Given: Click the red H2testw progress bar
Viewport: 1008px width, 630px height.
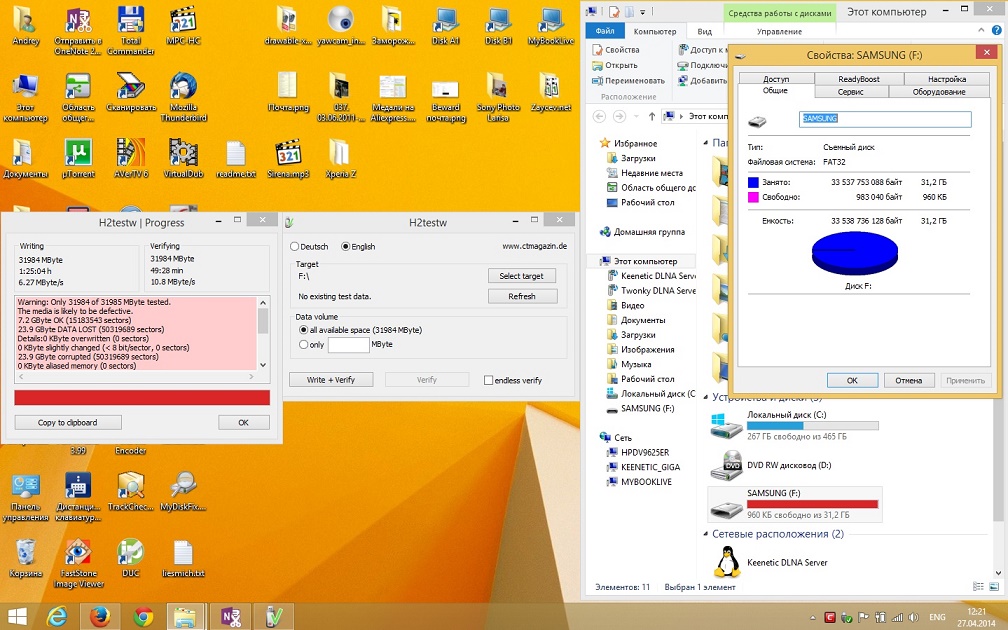Looking at the screenshot, I should (x=142, y=397).
